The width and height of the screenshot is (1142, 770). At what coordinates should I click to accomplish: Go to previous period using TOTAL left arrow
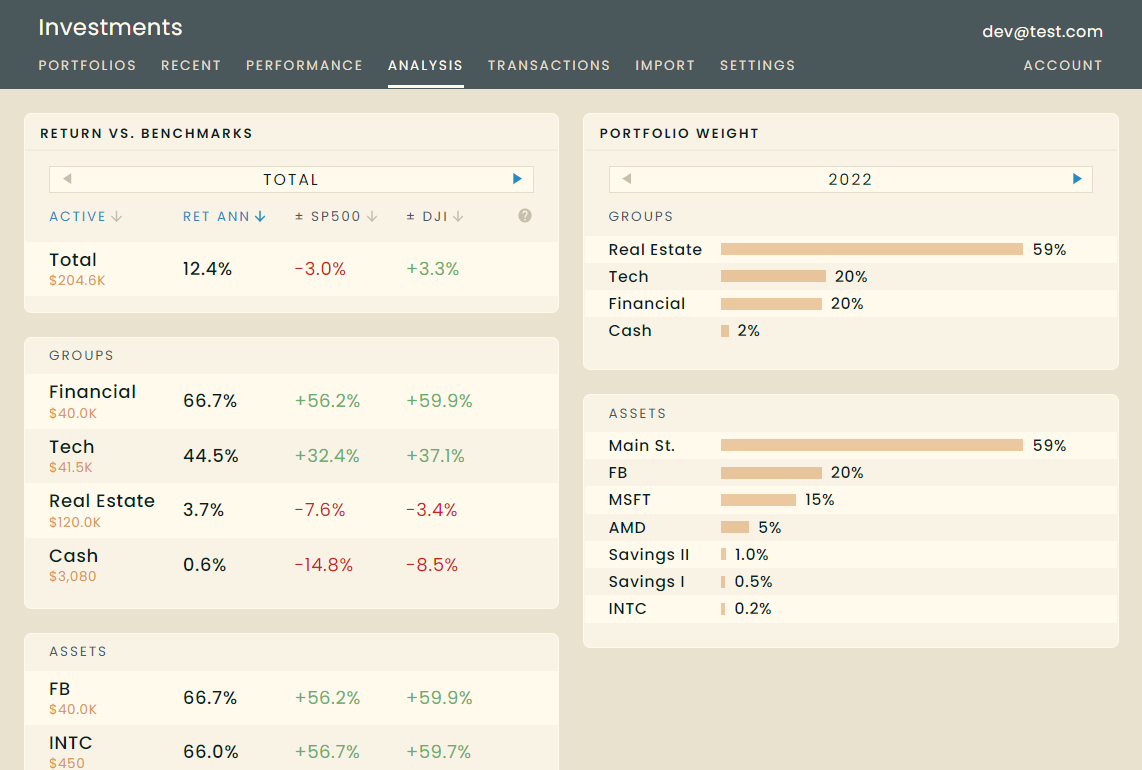67,179
